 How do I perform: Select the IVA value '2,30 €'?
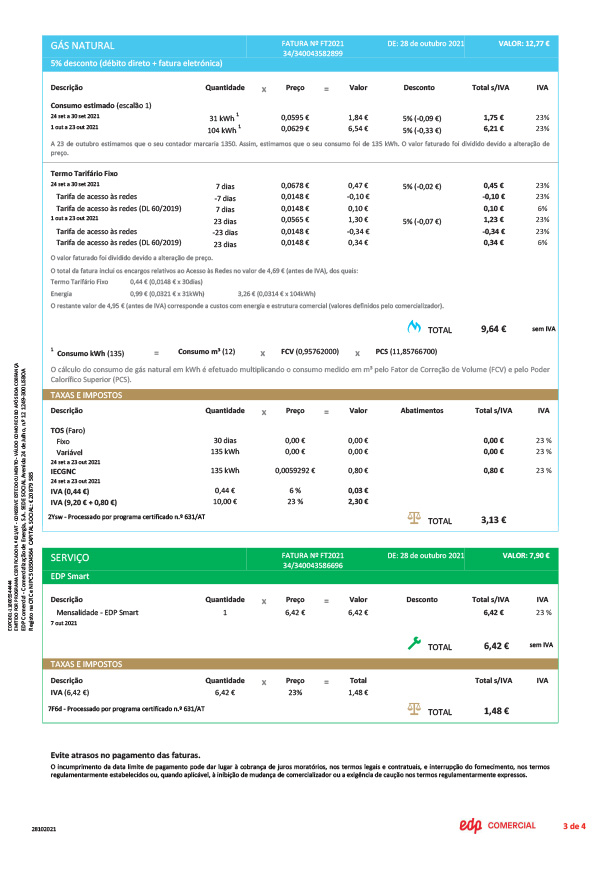[x=358, y=502]
